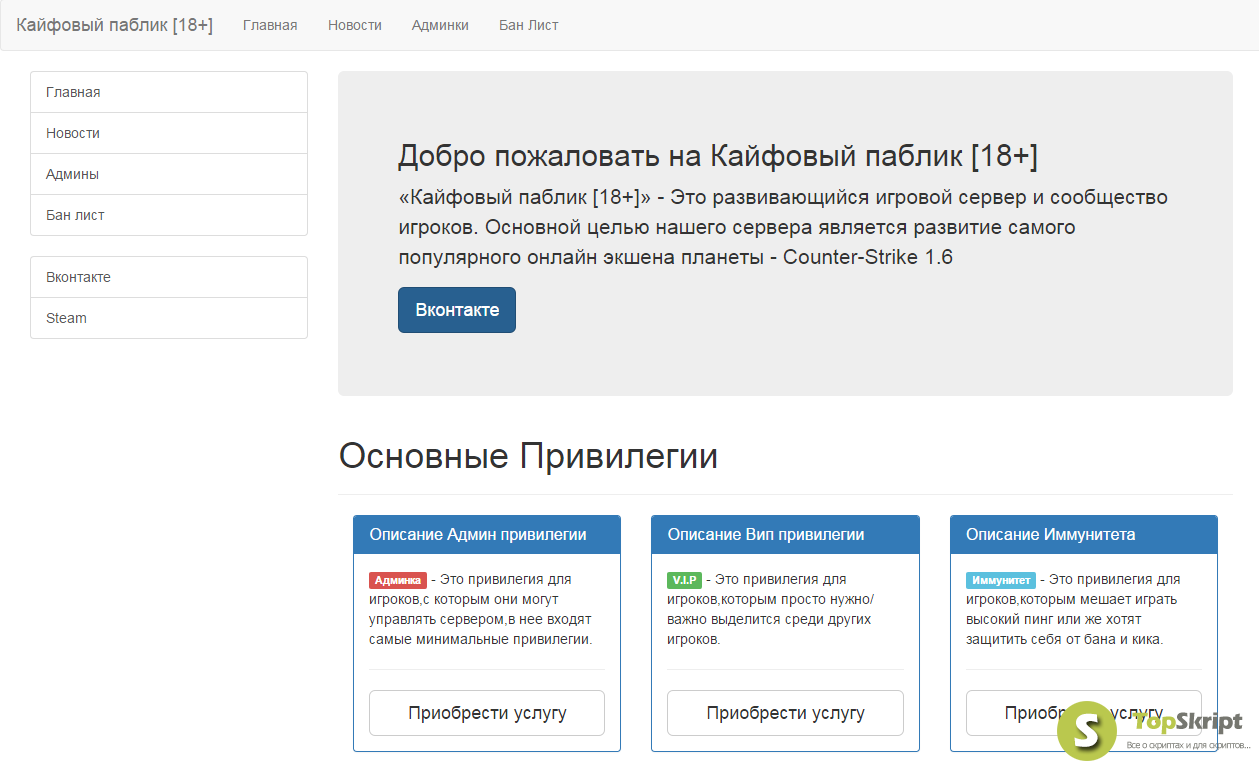Click the text "важно выделится среди других" in Вип card

[769, 619]
